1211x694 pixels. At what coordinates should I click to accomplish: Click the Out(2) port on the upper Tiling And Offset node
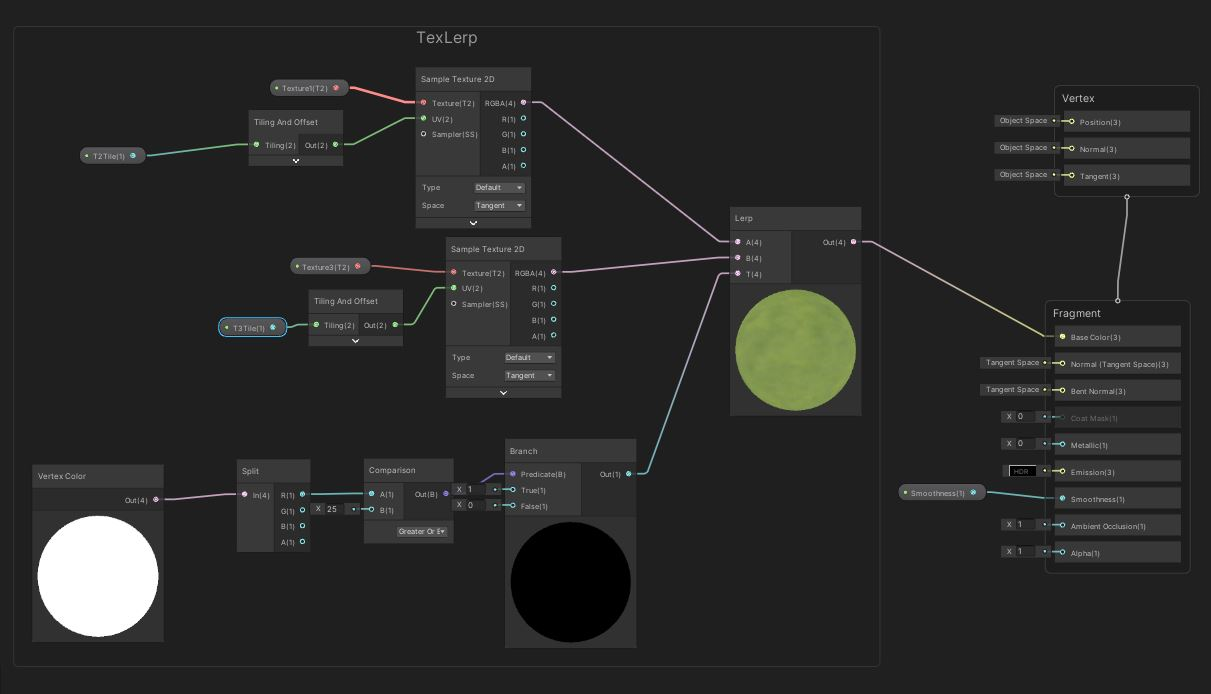(x=334, y=144)
